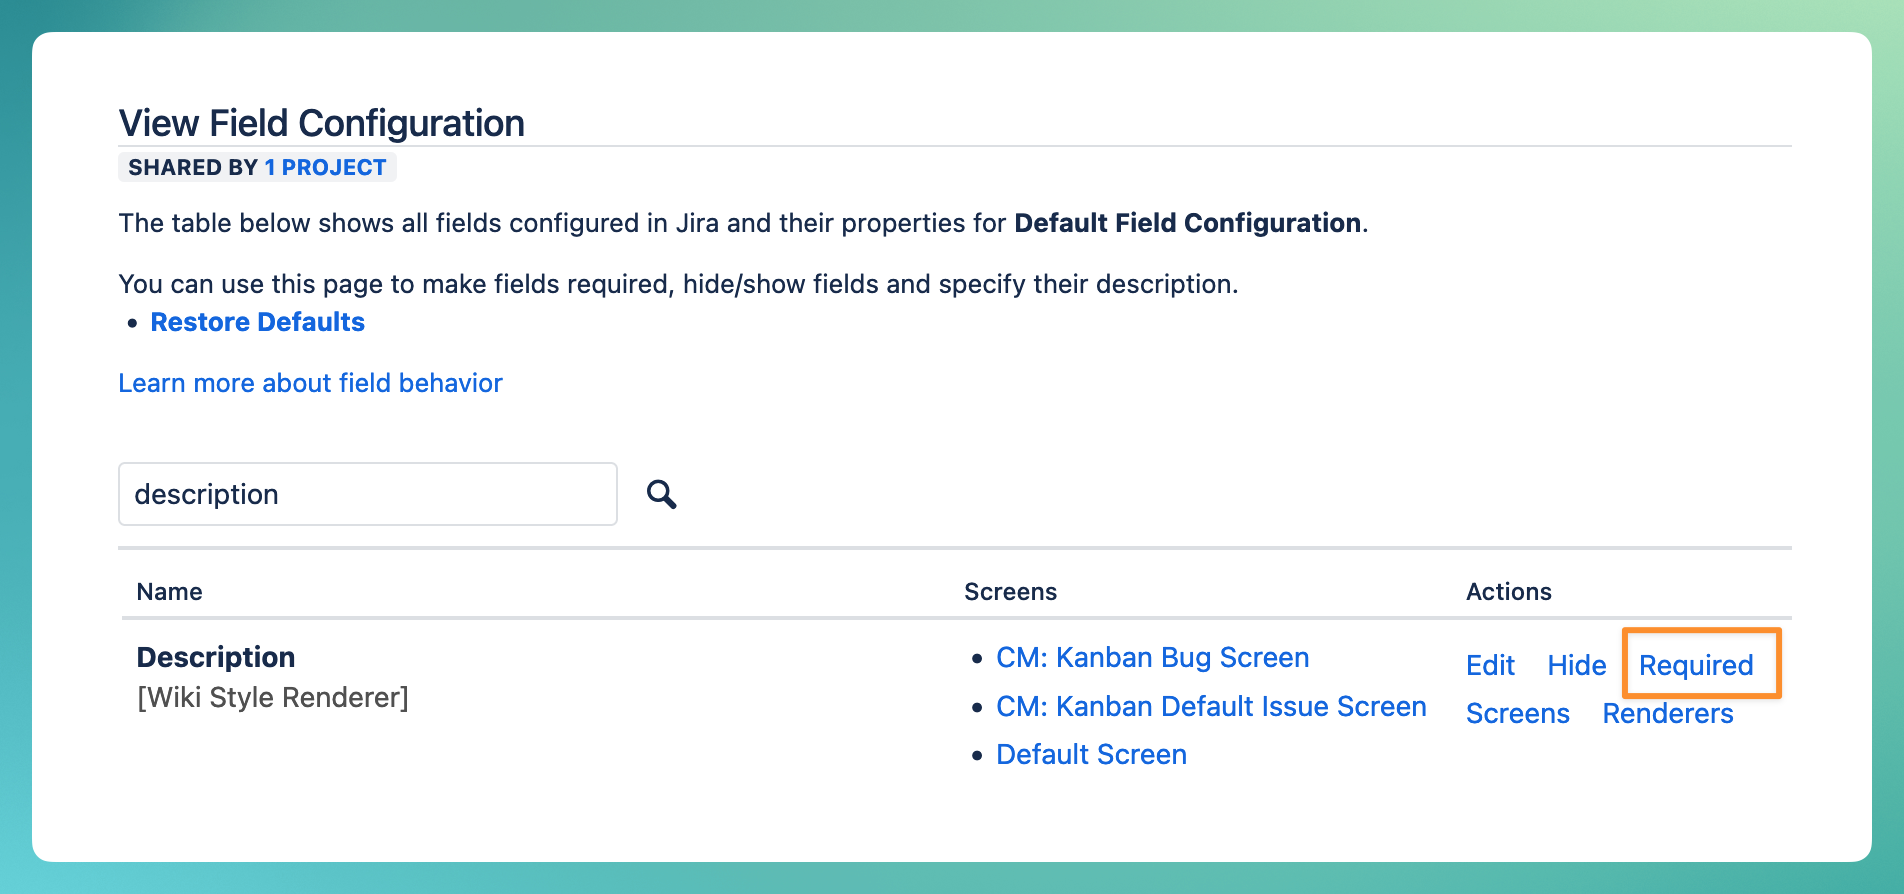Make the Description field Required
Viewport: 1904px width, 894px height.
click(x=1696, y=665)
